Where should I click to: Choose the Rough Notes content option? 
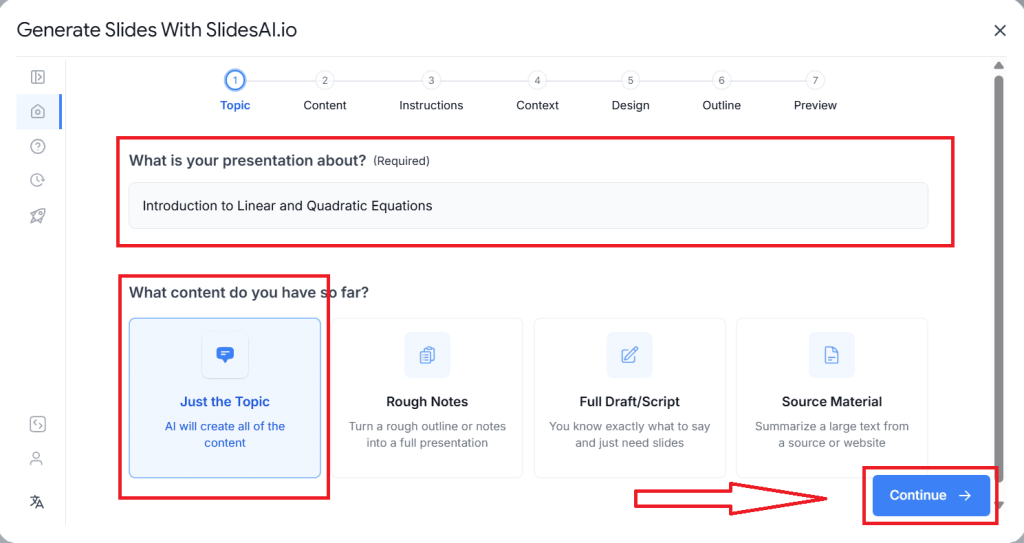pos(427,398)
